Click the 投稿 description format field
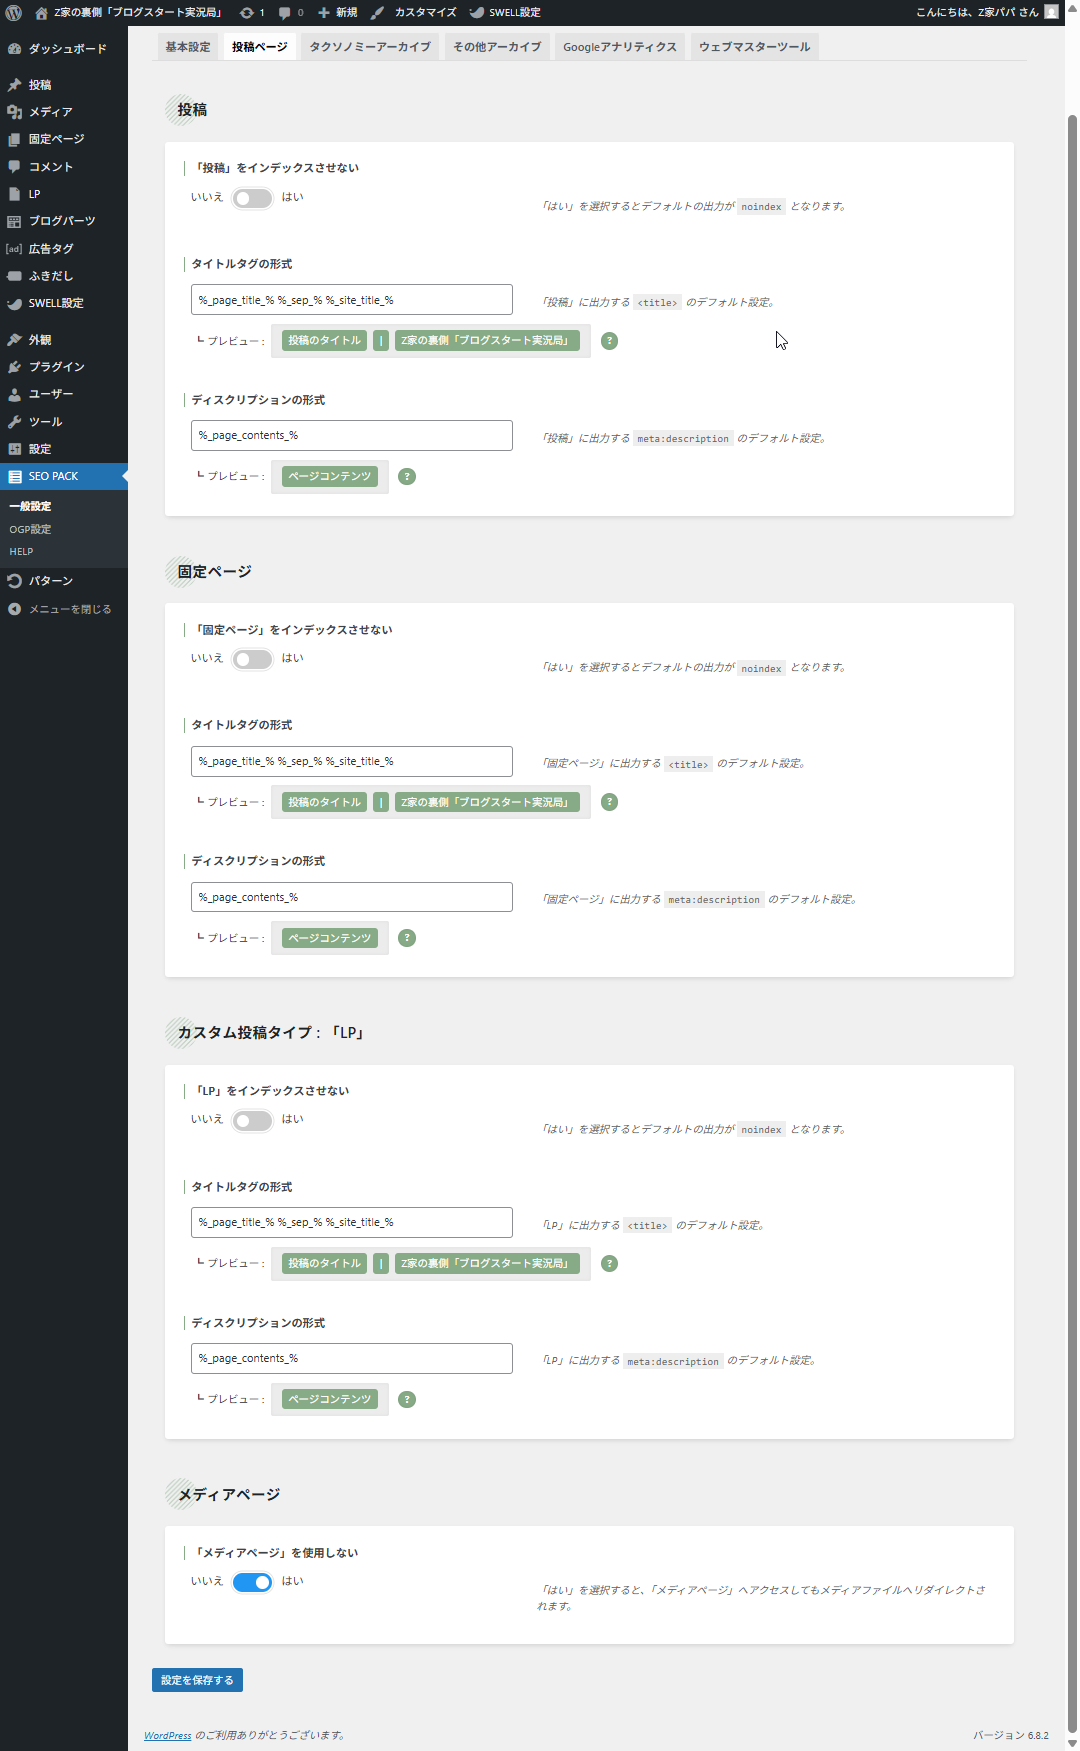 352,436
